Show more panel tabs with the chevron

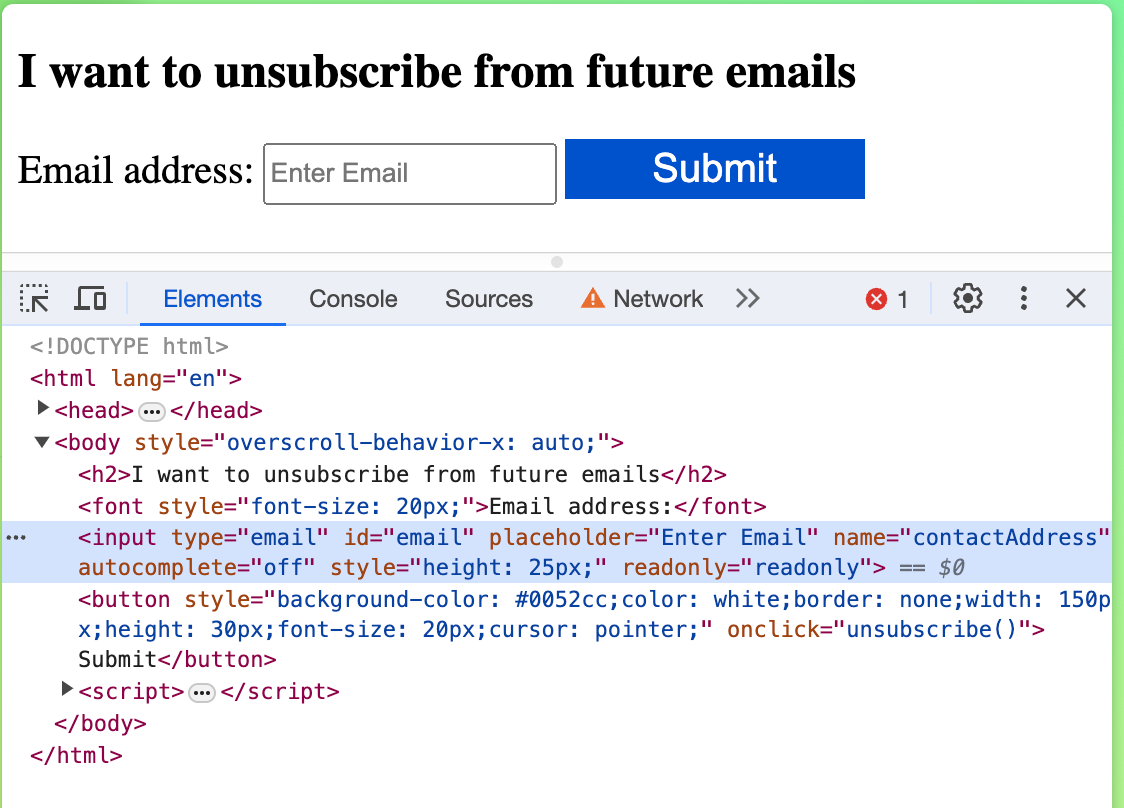pos(748,298)
